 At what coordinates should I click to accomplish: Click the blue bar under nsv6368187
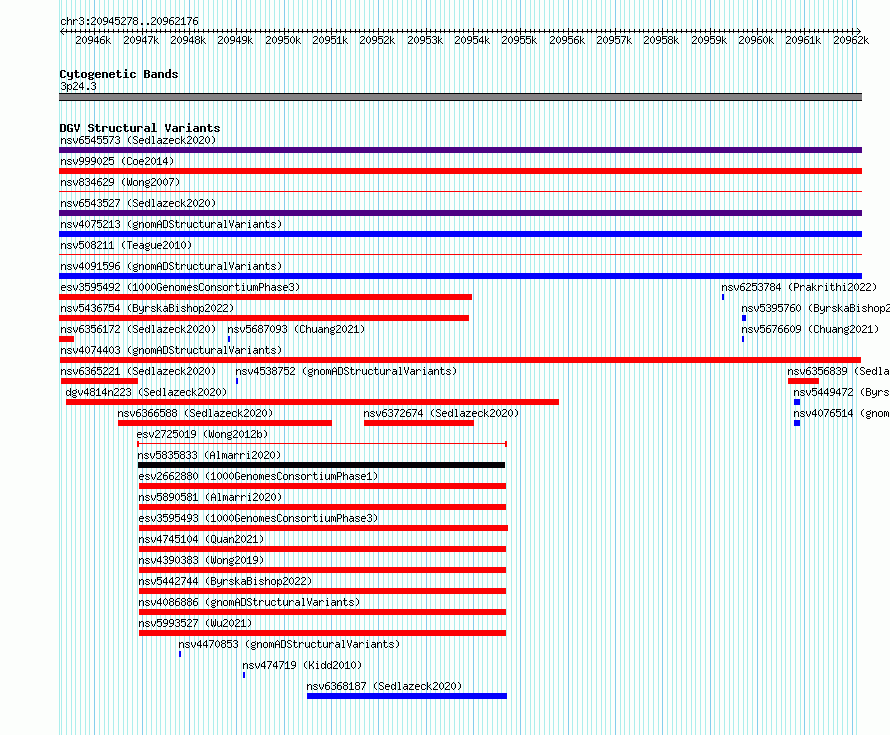(x=407, y=696)
